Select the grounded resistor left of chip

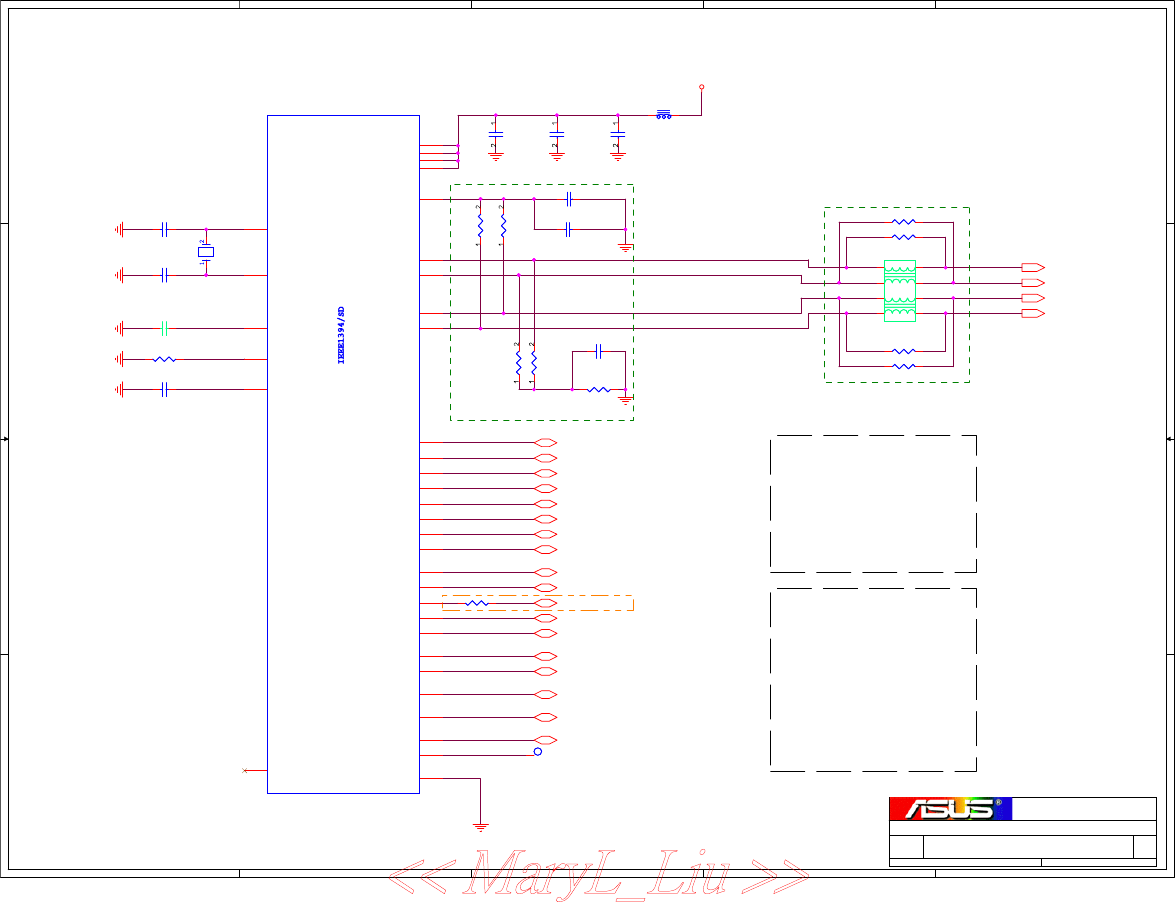[x=164, y=360]
